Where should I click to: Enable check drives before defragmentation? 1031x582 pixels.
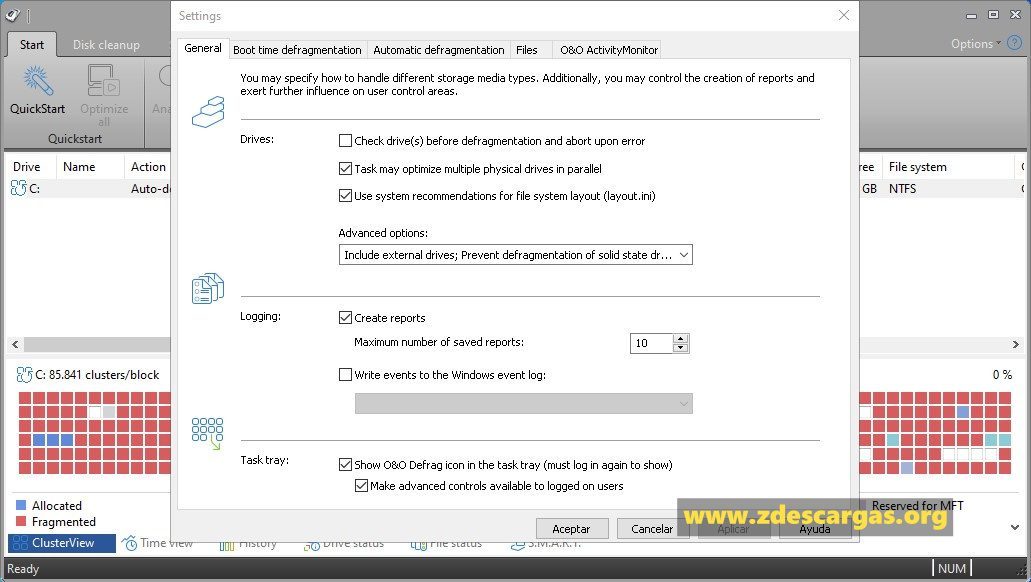coord(345,141)
